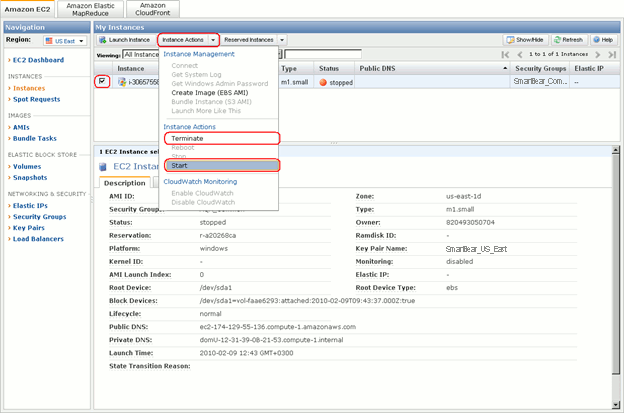Select Start from the menu
This screenshot has width=625, height=414.
(x=222, y=165)
